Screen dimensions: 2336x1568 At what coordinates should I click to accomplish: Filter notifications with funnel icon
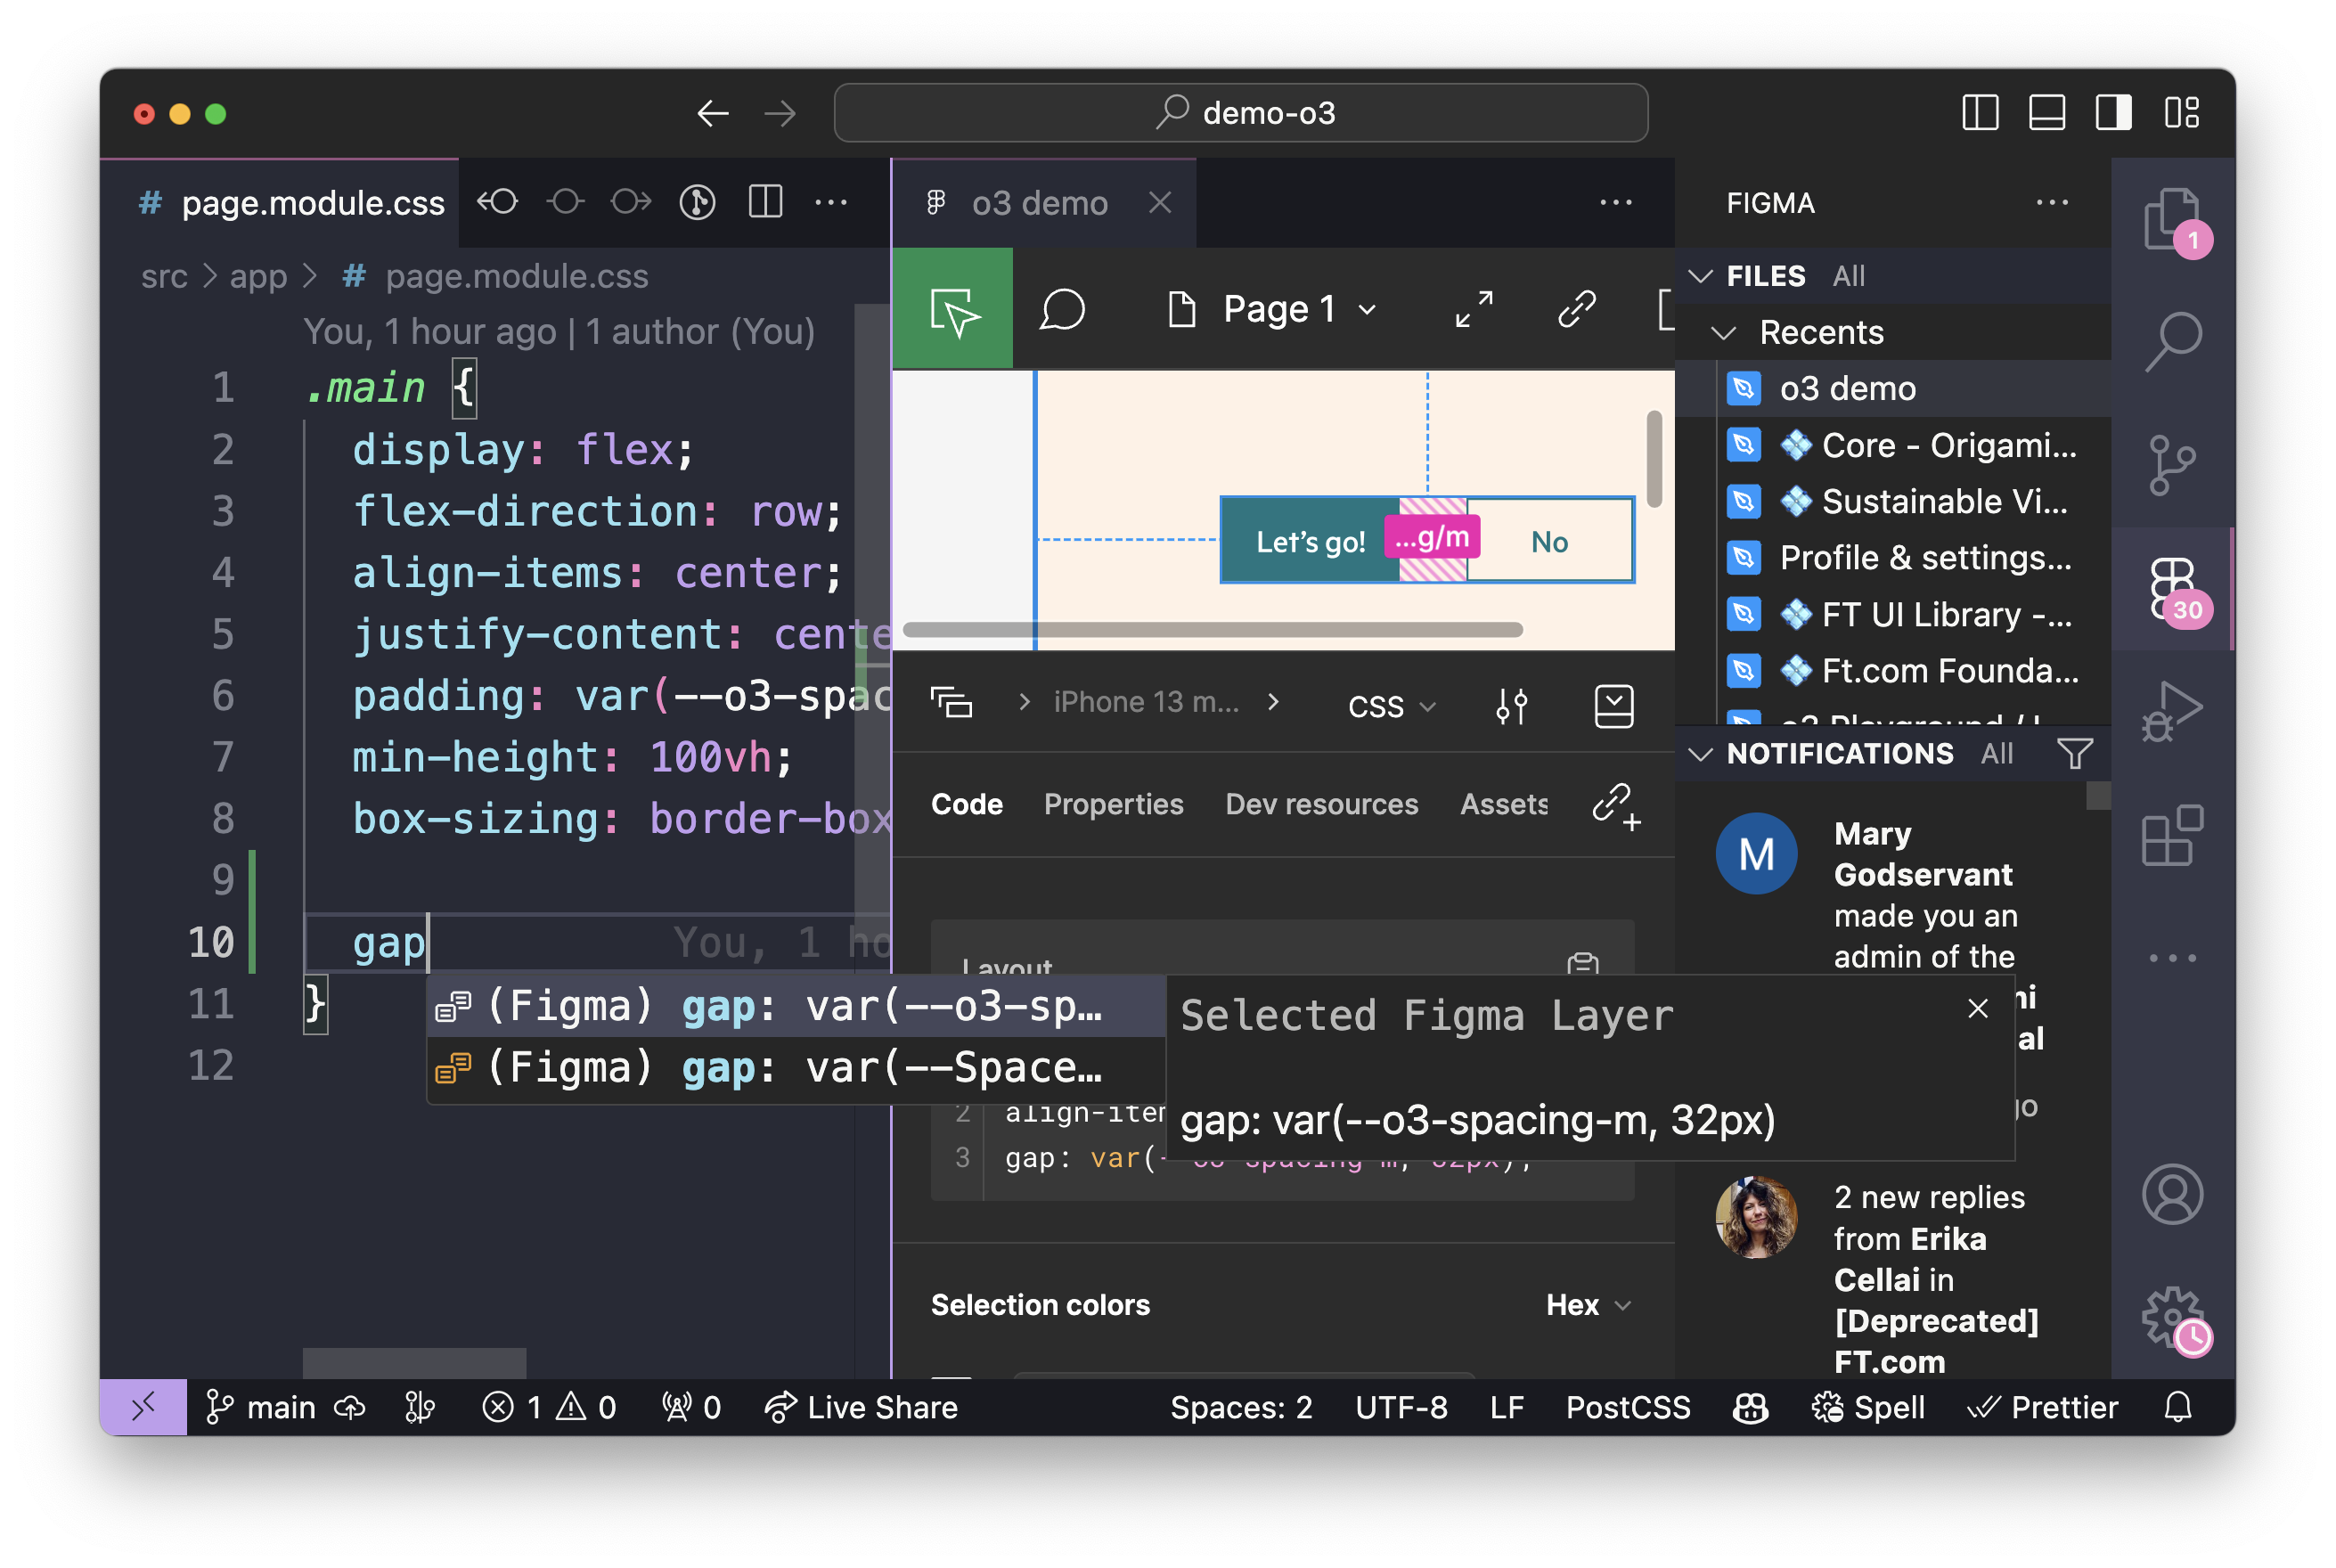click(x=2075, y=753)
